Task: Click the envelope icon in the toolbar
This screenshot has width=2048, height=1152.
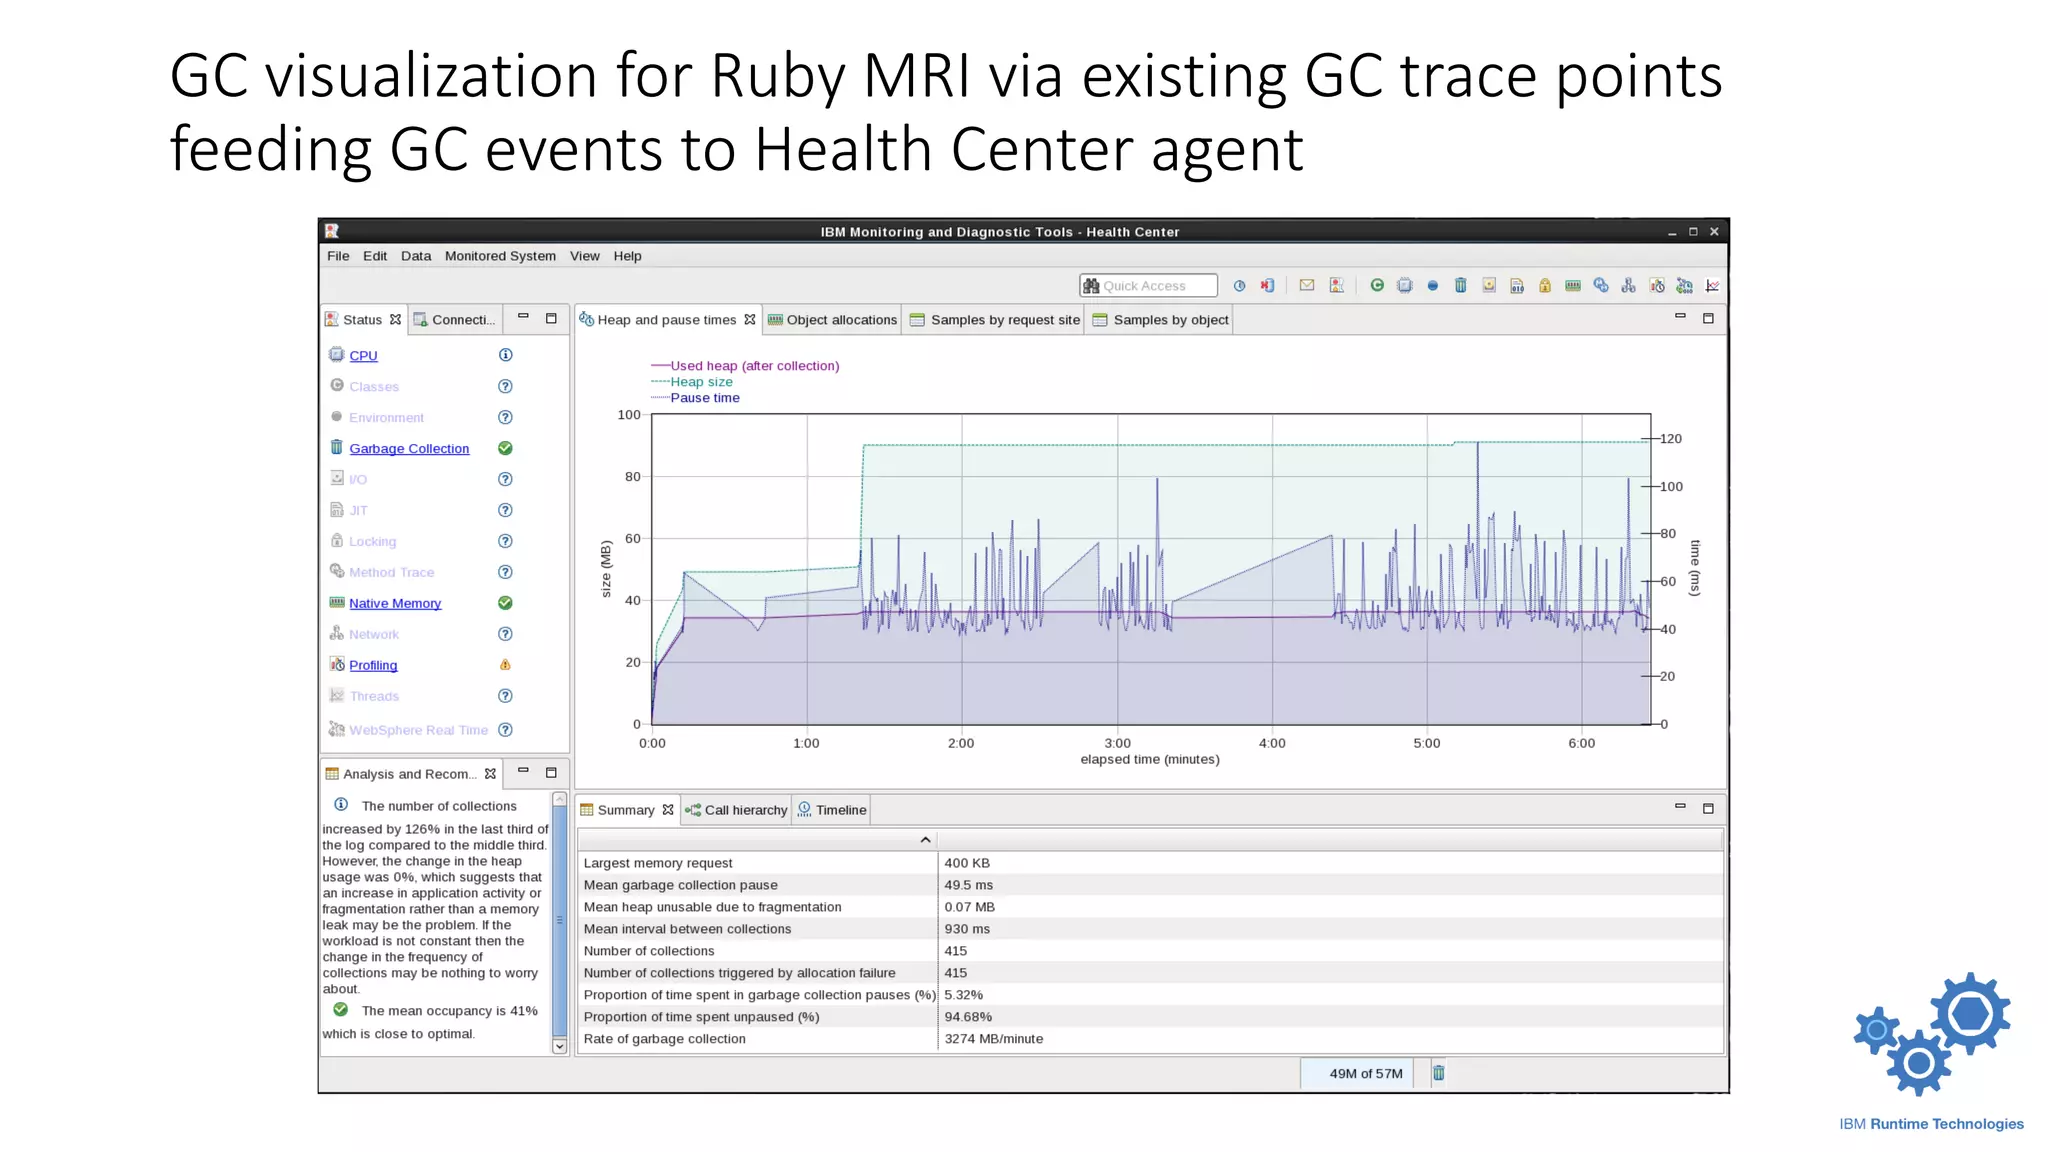Action: pos(1307,285)
